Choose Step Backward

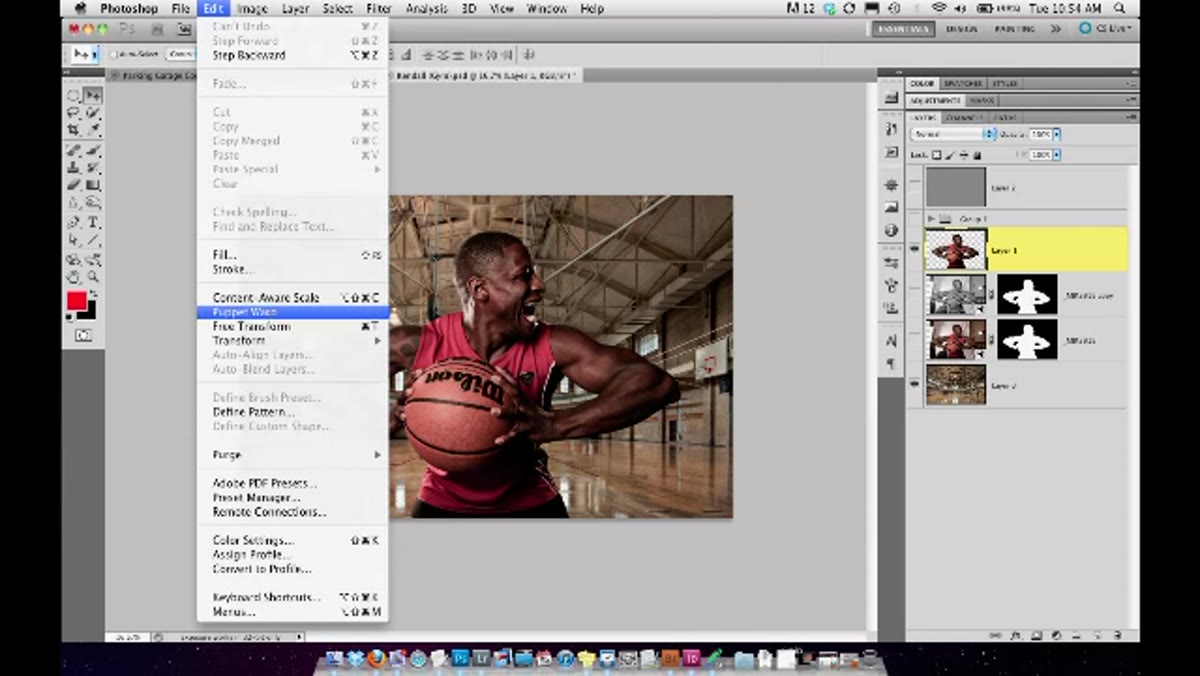292,56
